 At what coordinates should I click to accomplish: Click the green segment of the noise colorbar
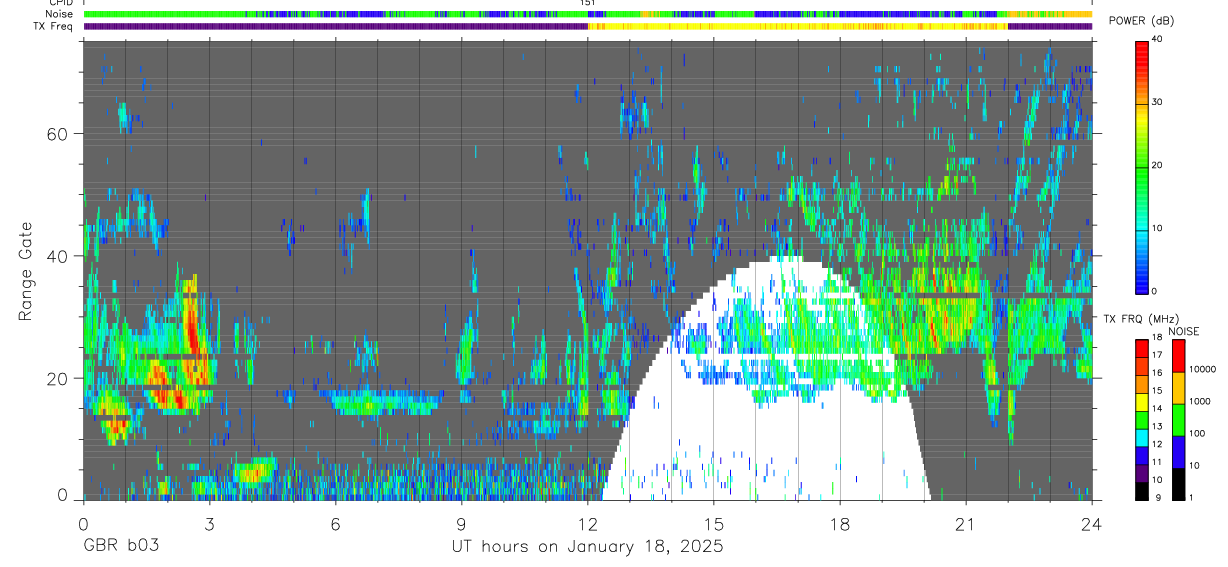[x=1178, y=420]
